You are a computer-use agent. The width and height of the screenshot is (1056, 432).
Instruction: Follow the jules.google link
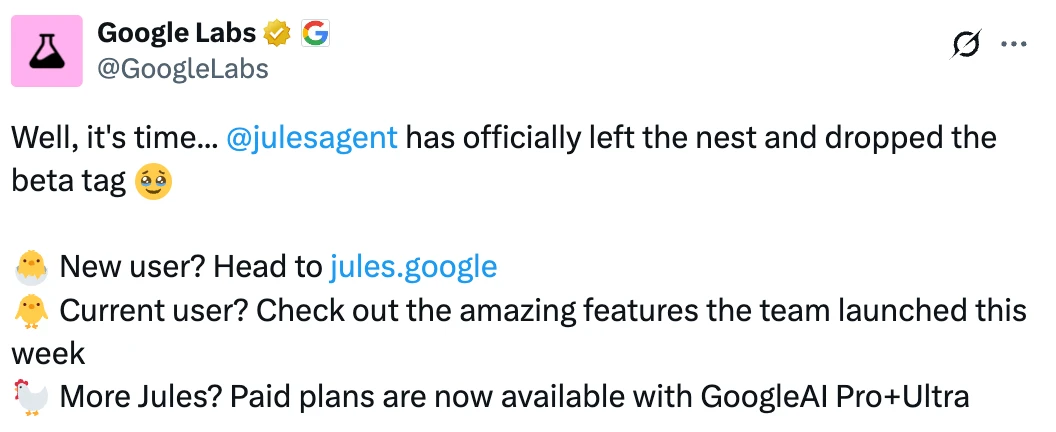point(413,267)
